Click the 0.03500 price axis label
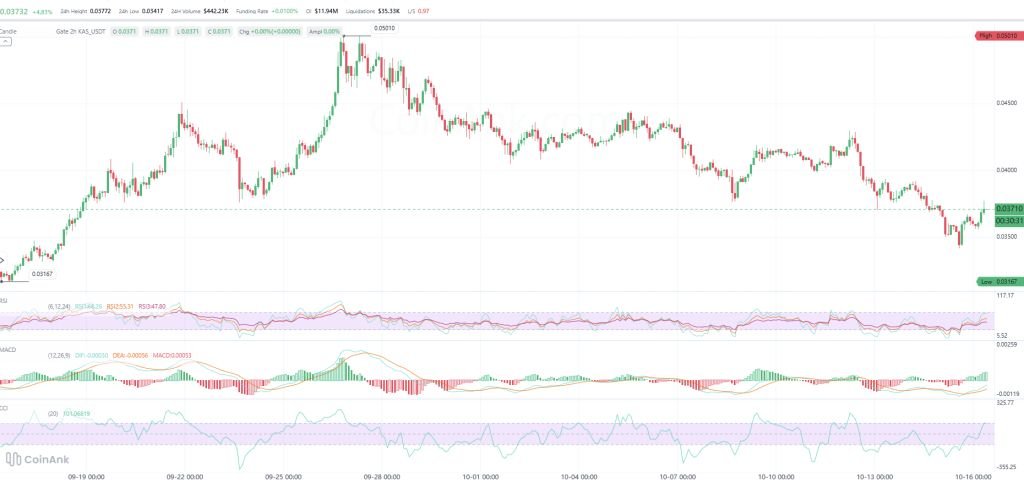The image size is (1024, 484). pyautogui.click(x=1006, y=236)
